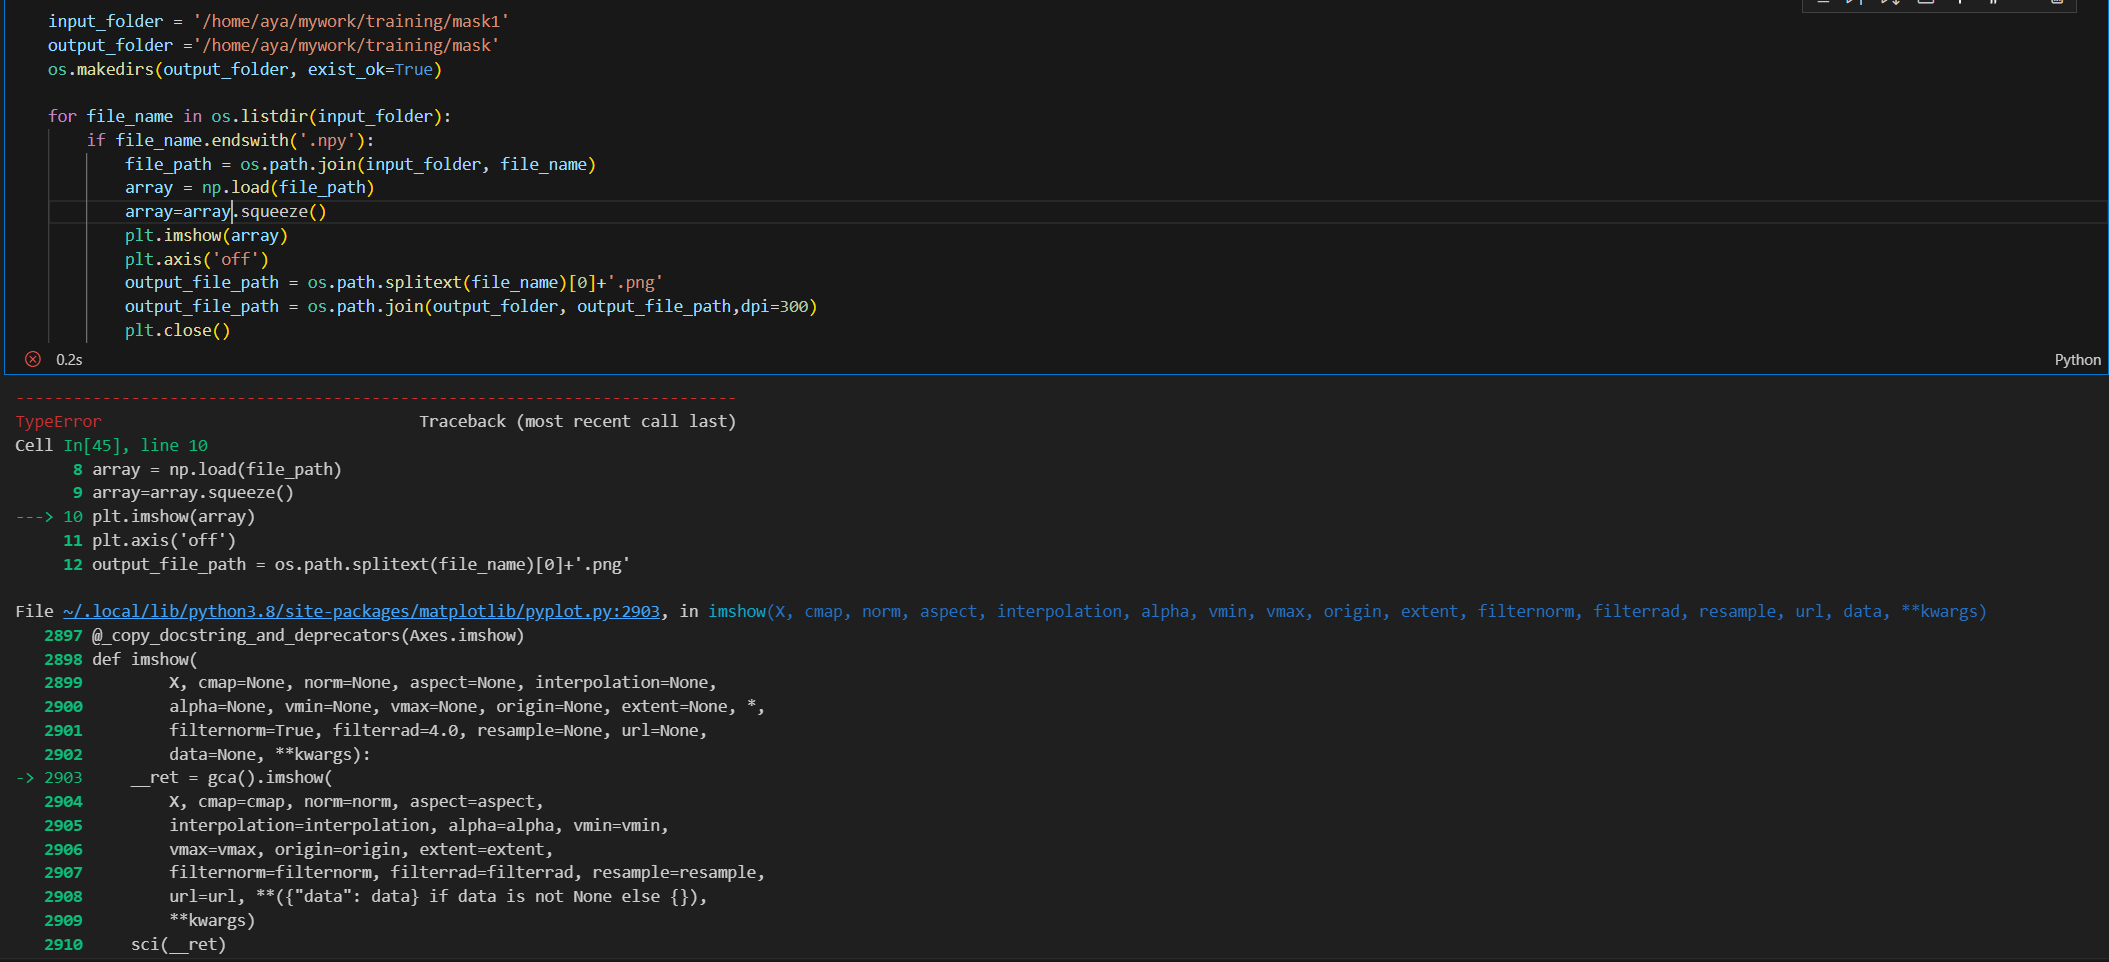2109x962 pixels.
Task: Click 'def imshow(' at line 2898
Action: tap(145, 659)
